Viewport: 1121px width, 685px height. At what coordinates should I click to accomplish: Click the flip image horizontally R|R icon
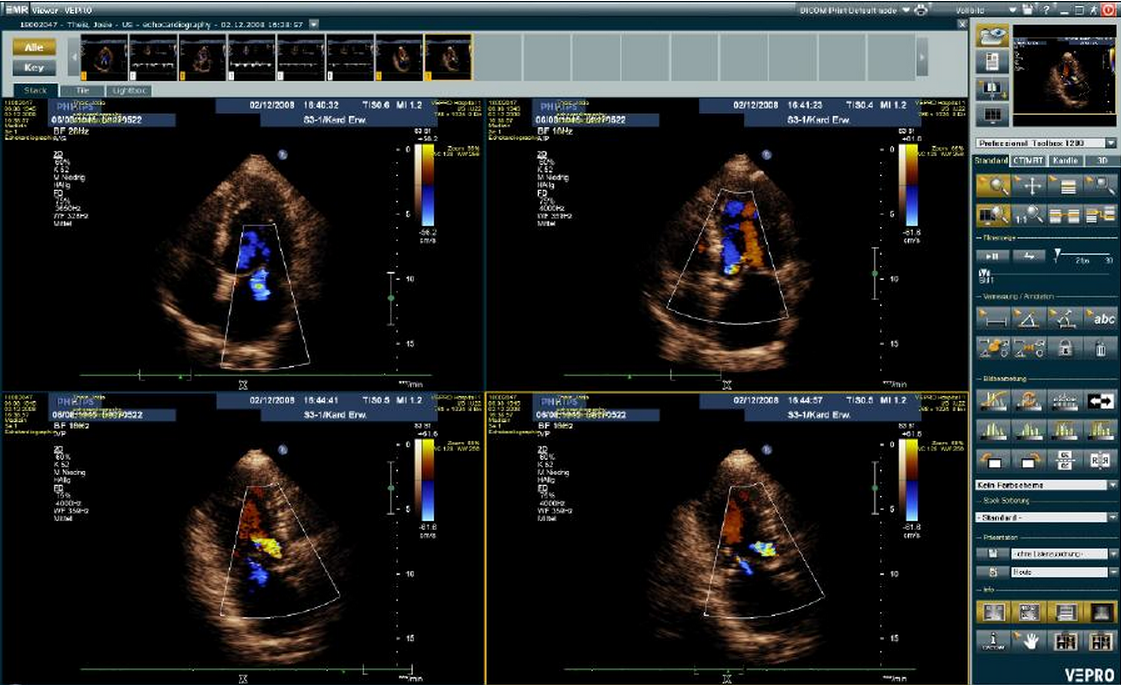1100,460
